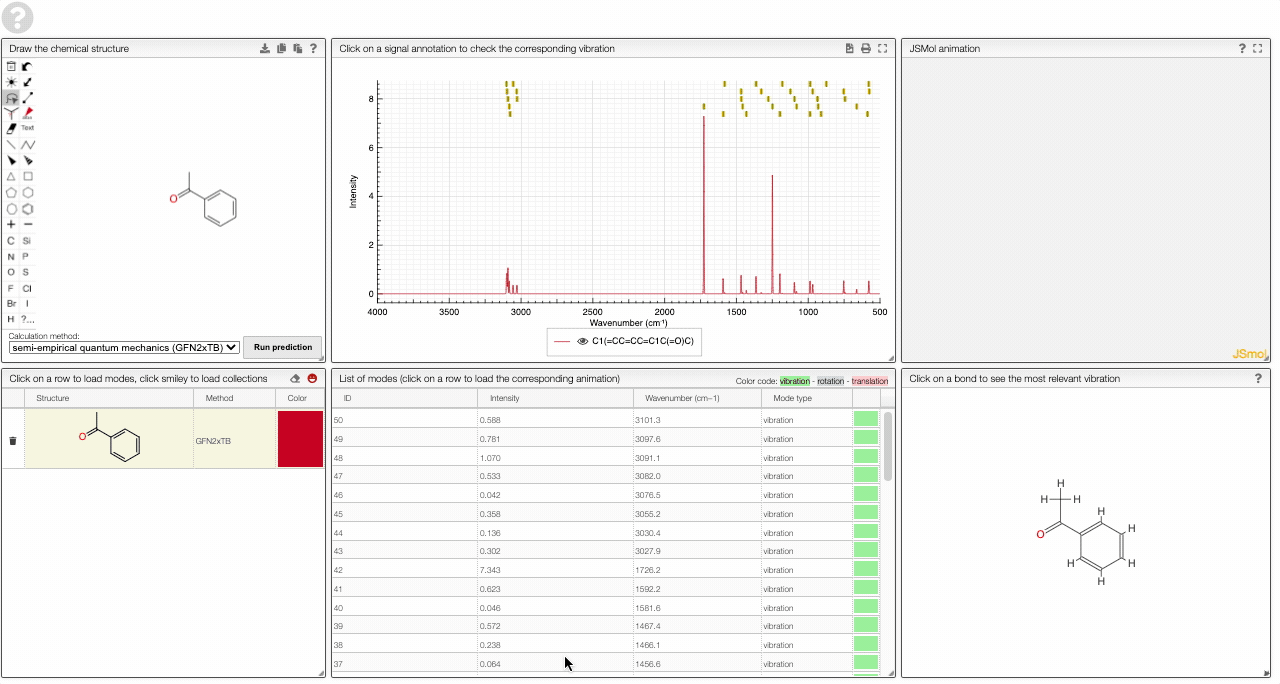Image resolution: width=1280 pixels, height=684 pixels.
Task: Select mode row with intensity 1.070
Action: click(x=605, y=457)
